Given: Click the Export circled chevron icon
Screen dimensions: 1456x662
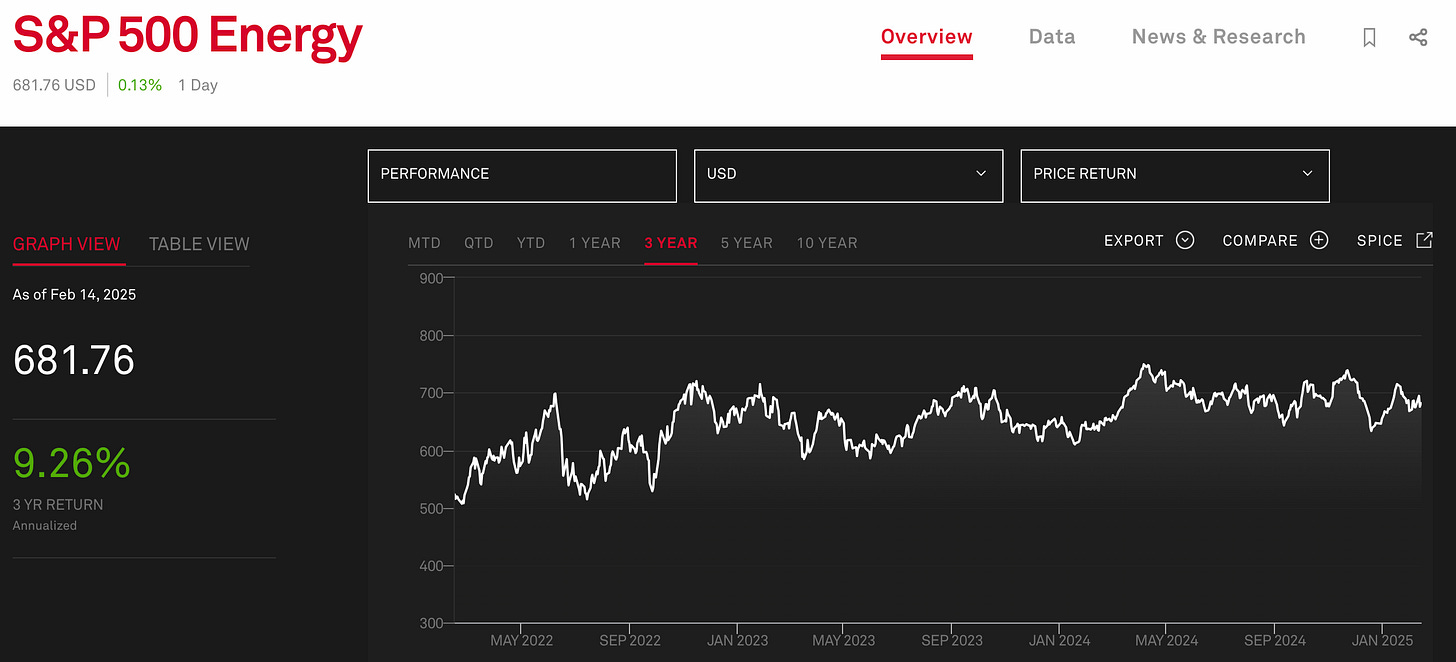Looking at the screenshot, I should point(1185,240).
